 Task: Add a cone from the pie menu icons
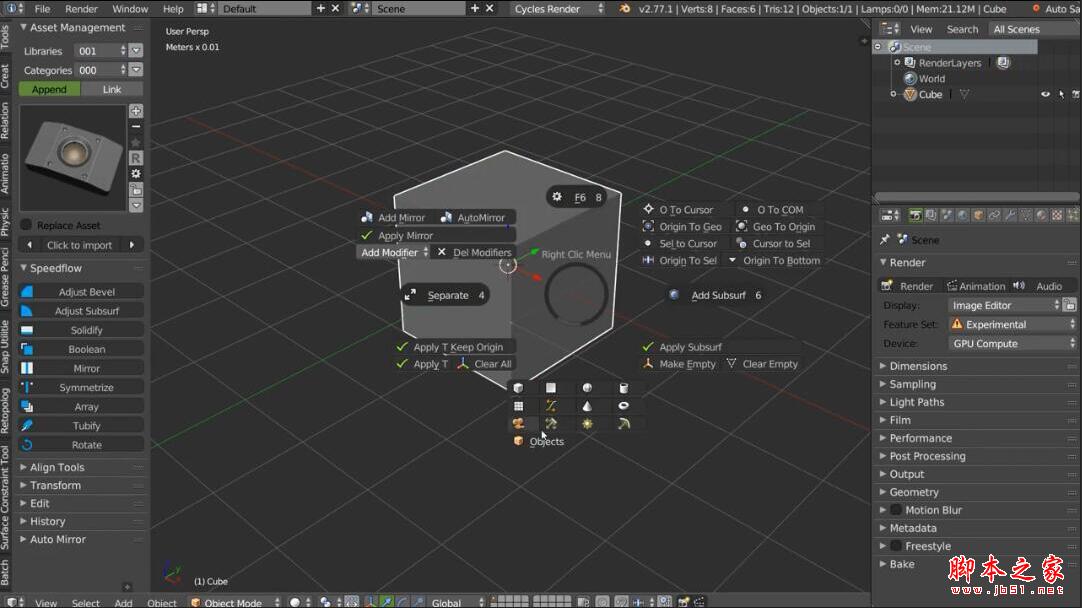pyautogui.click(x=587, y=406)
